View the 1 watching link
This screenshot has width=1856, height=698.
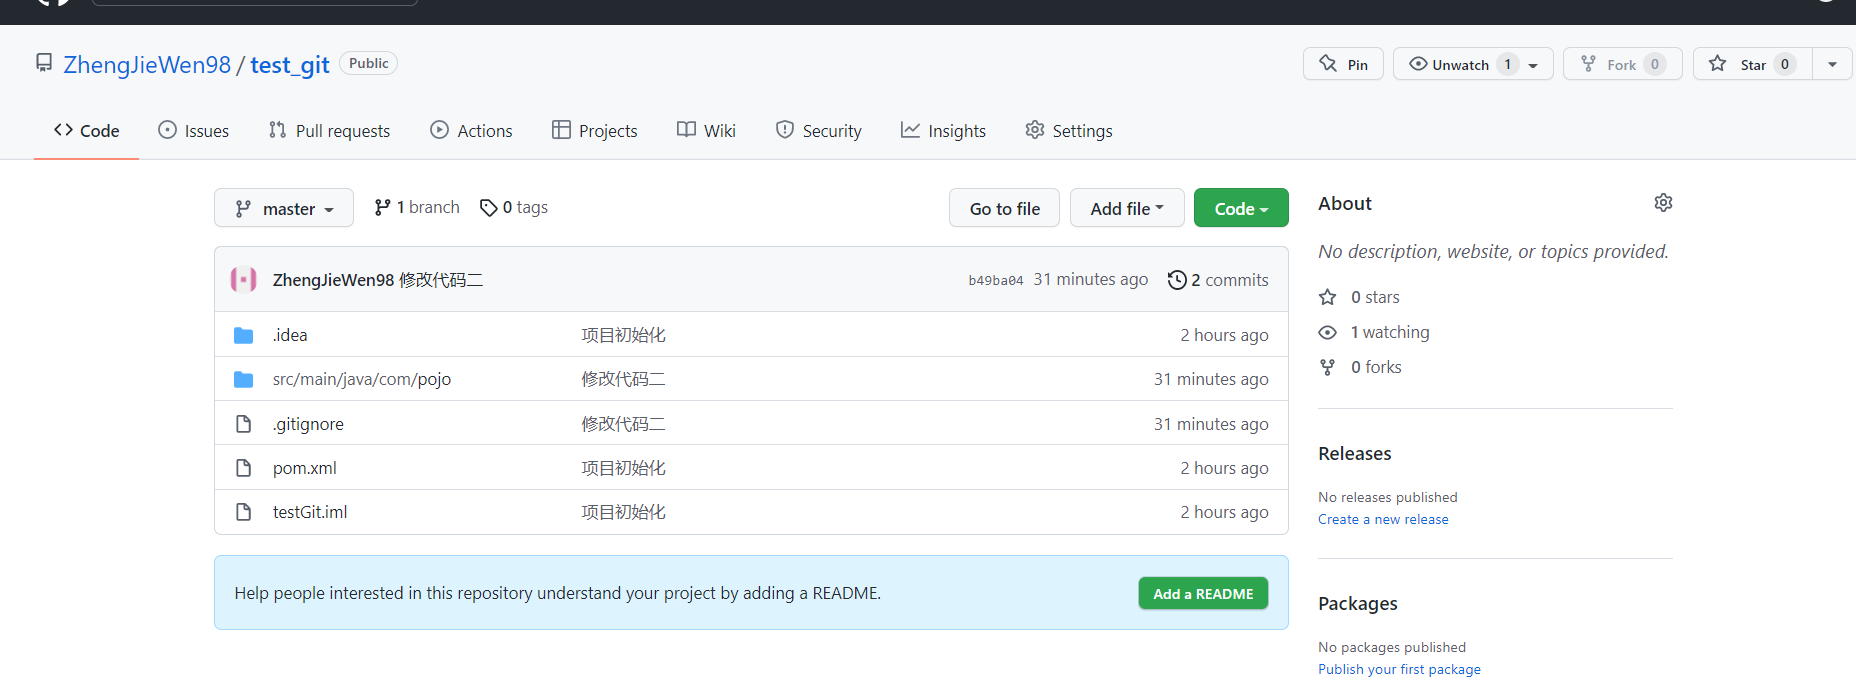(x=1390, y=332)
